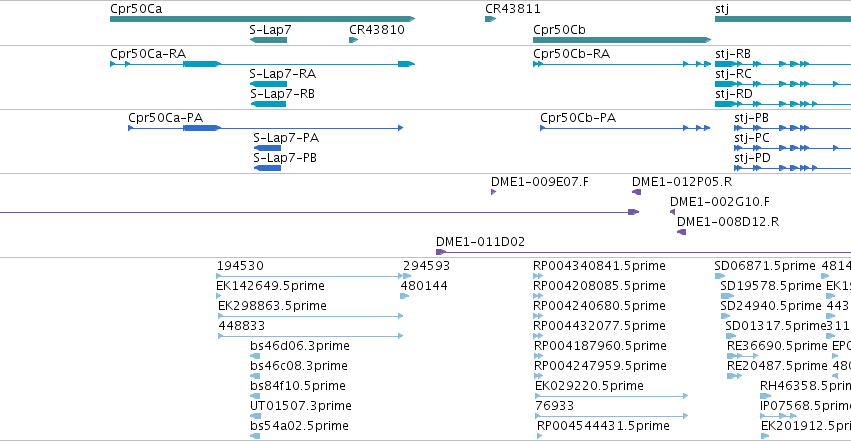Screen dimensions: 851x441
Task: Select the stj-RB transcript
Action: click(783, 64)
